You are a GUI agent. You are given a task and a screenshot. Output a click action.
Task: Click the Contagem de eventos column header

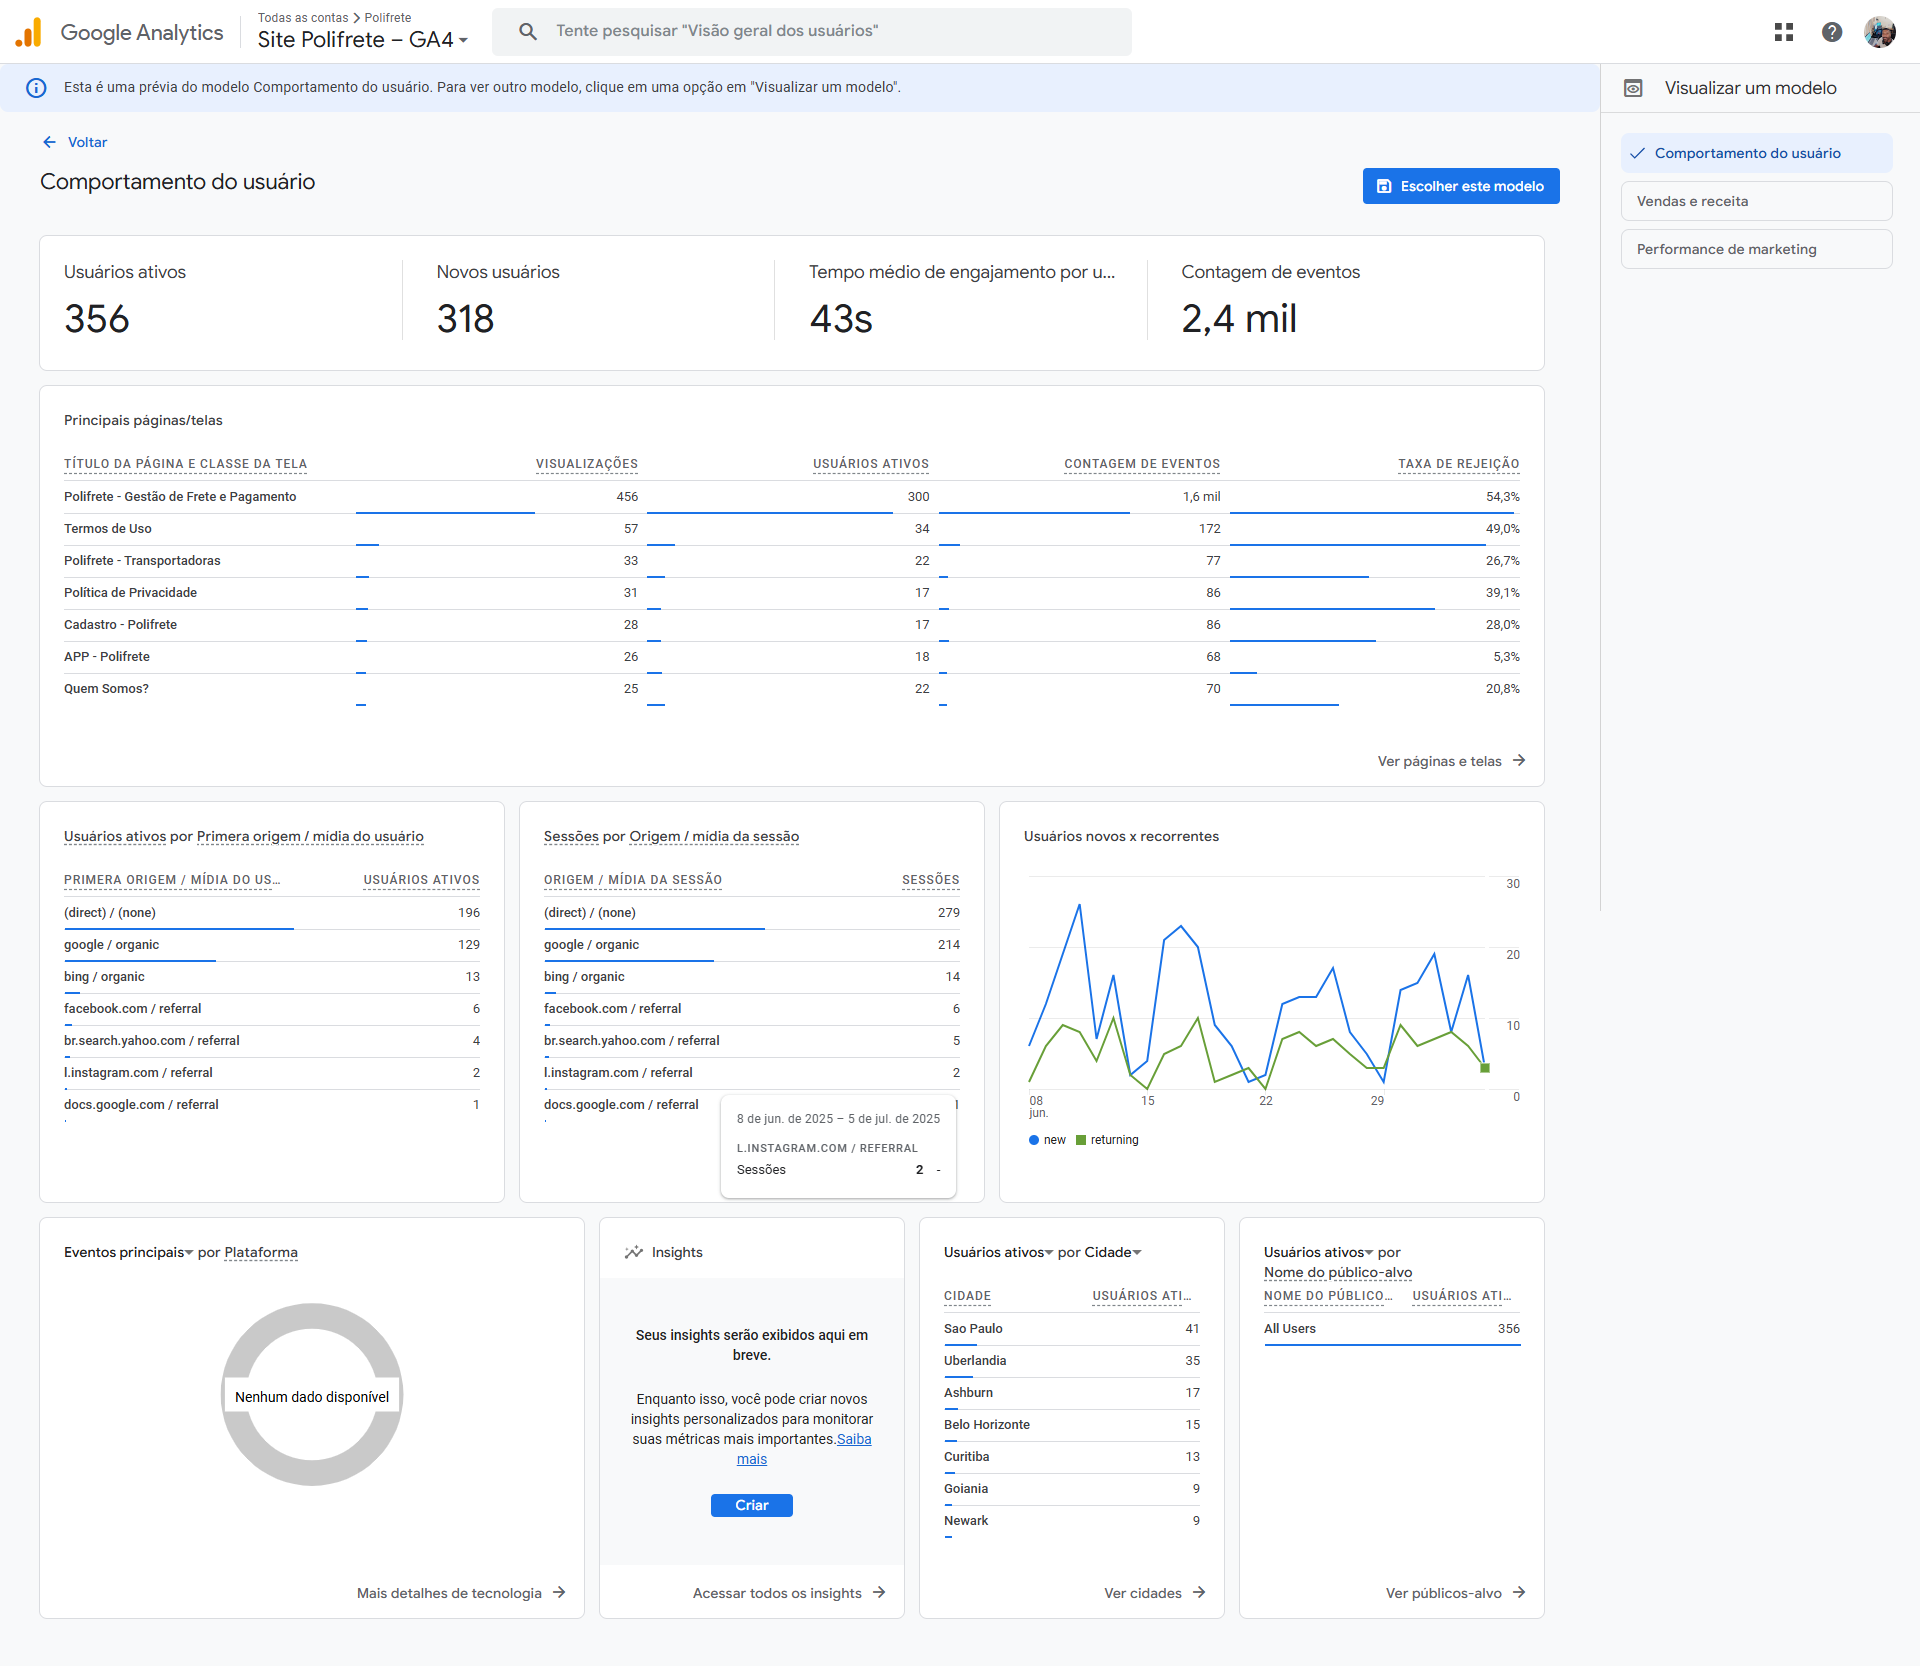1142,464
